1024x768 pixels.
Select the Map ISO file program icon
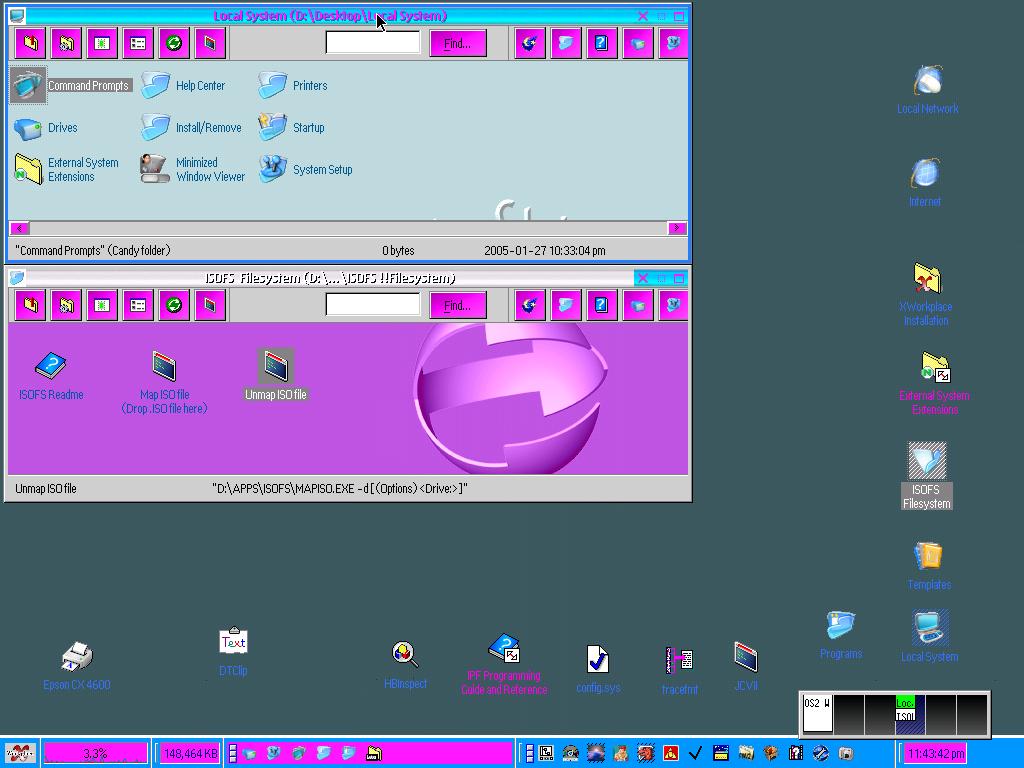coord(164,367)
